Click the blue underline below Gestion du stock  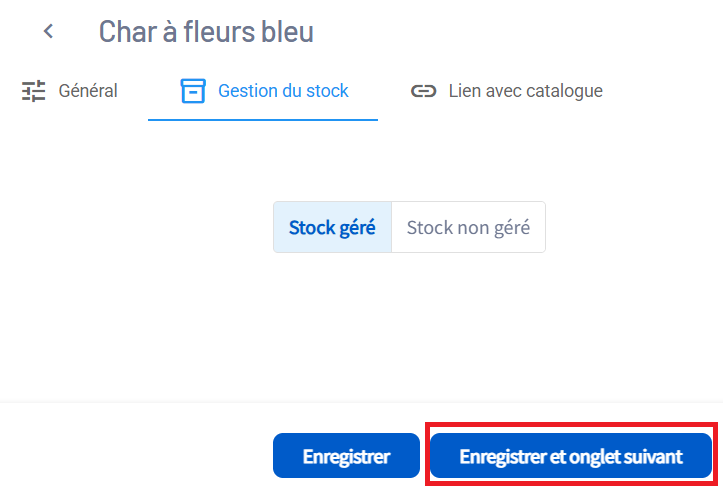point(263,120)
